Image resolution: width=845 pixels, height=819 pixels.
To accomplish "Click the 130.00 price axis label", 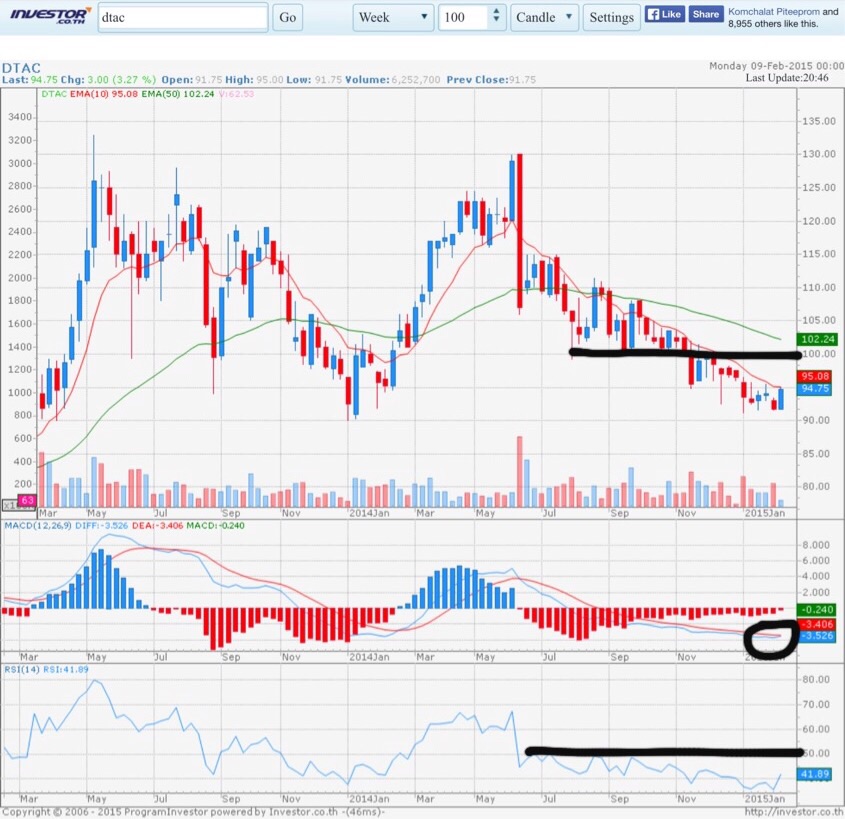I will coord(819,154).
